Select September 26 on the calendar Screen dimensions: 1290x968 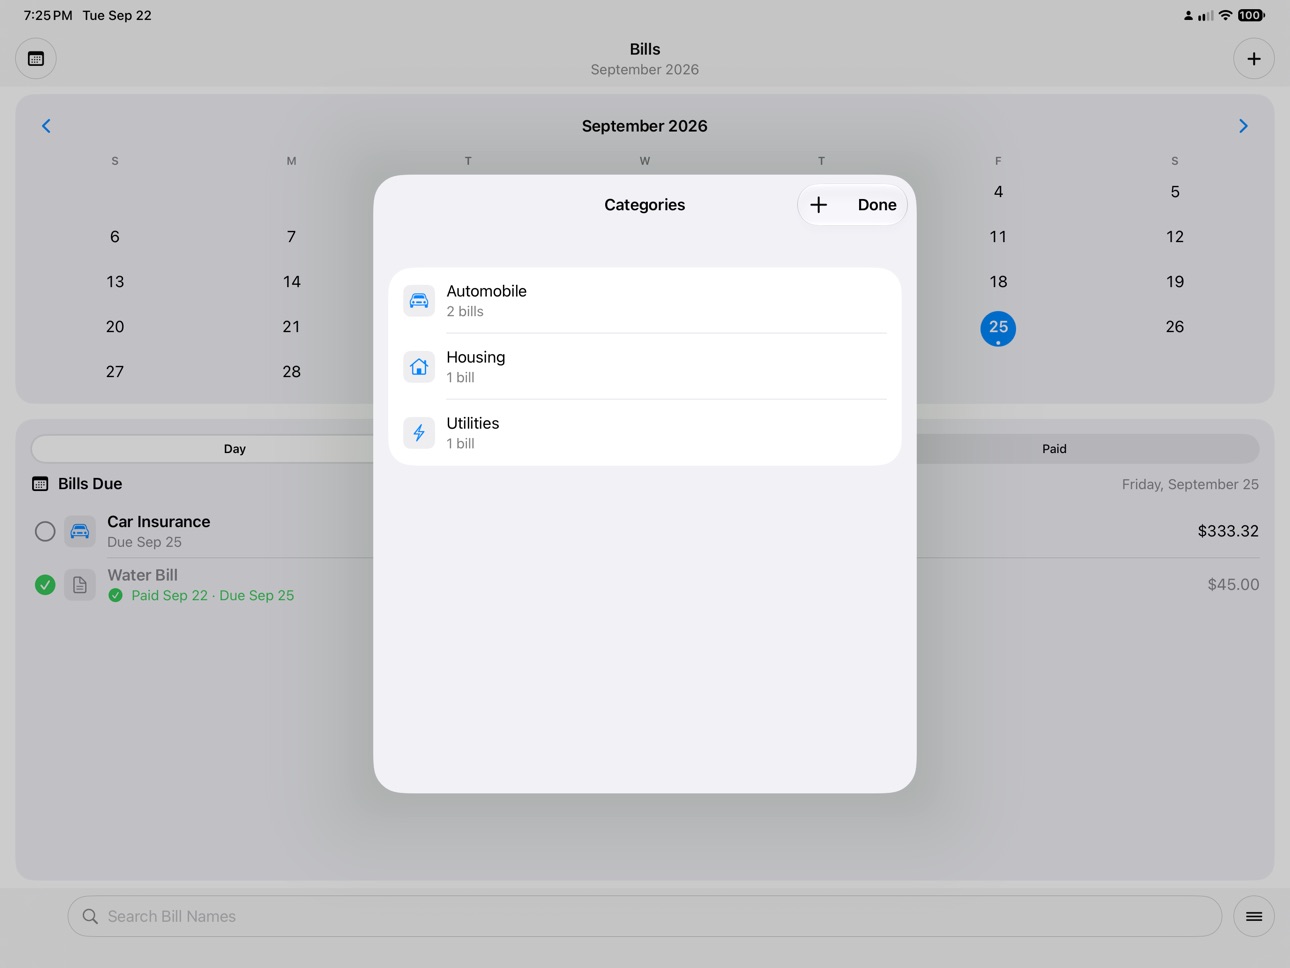pos(1175,327)
